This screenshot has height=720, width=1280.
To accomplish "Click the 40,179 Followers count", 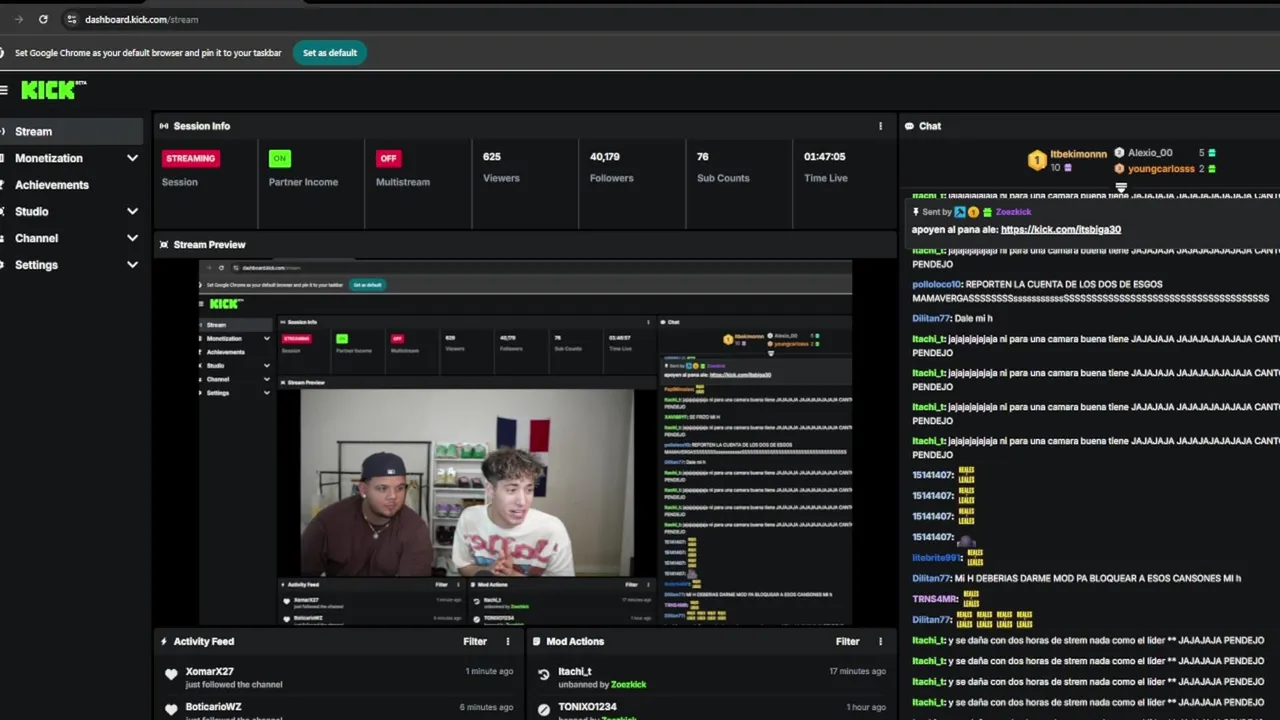I will point(604,157).
